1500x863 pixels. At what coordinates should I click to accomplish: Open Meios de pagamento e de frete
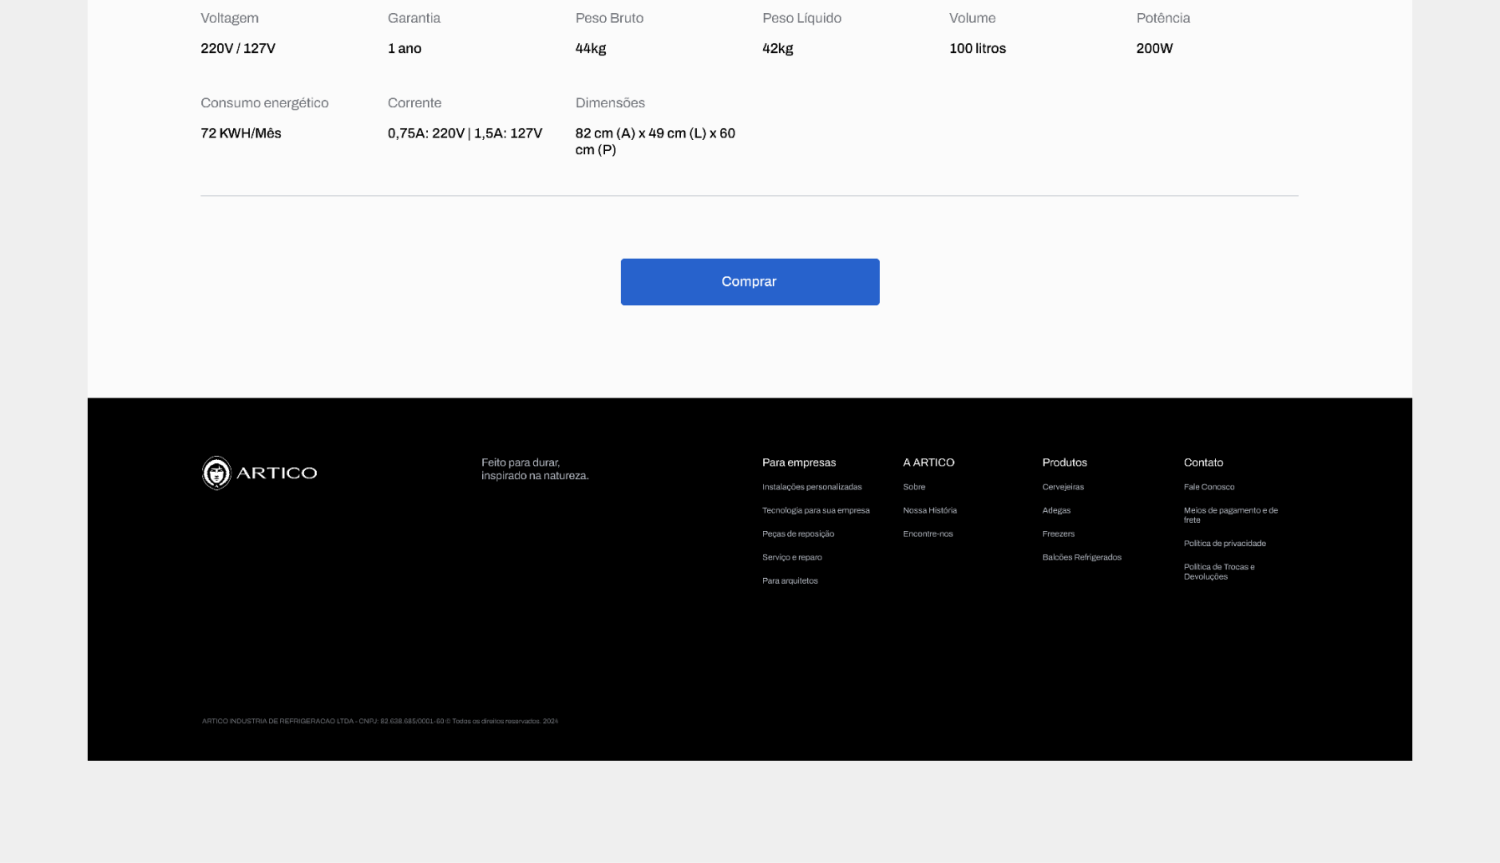(x=1230, y=515)
